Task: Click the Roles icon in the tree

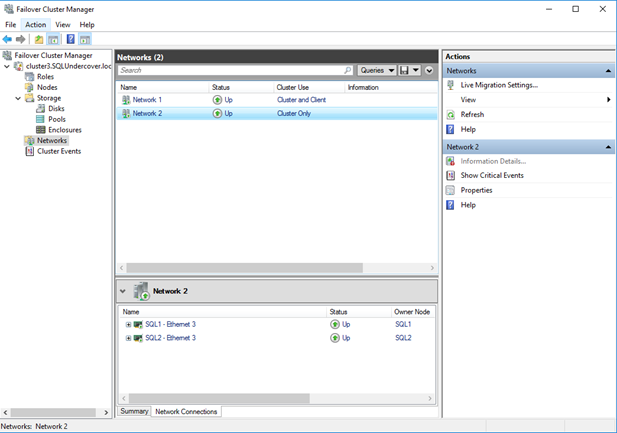Action: click(30, 76)
